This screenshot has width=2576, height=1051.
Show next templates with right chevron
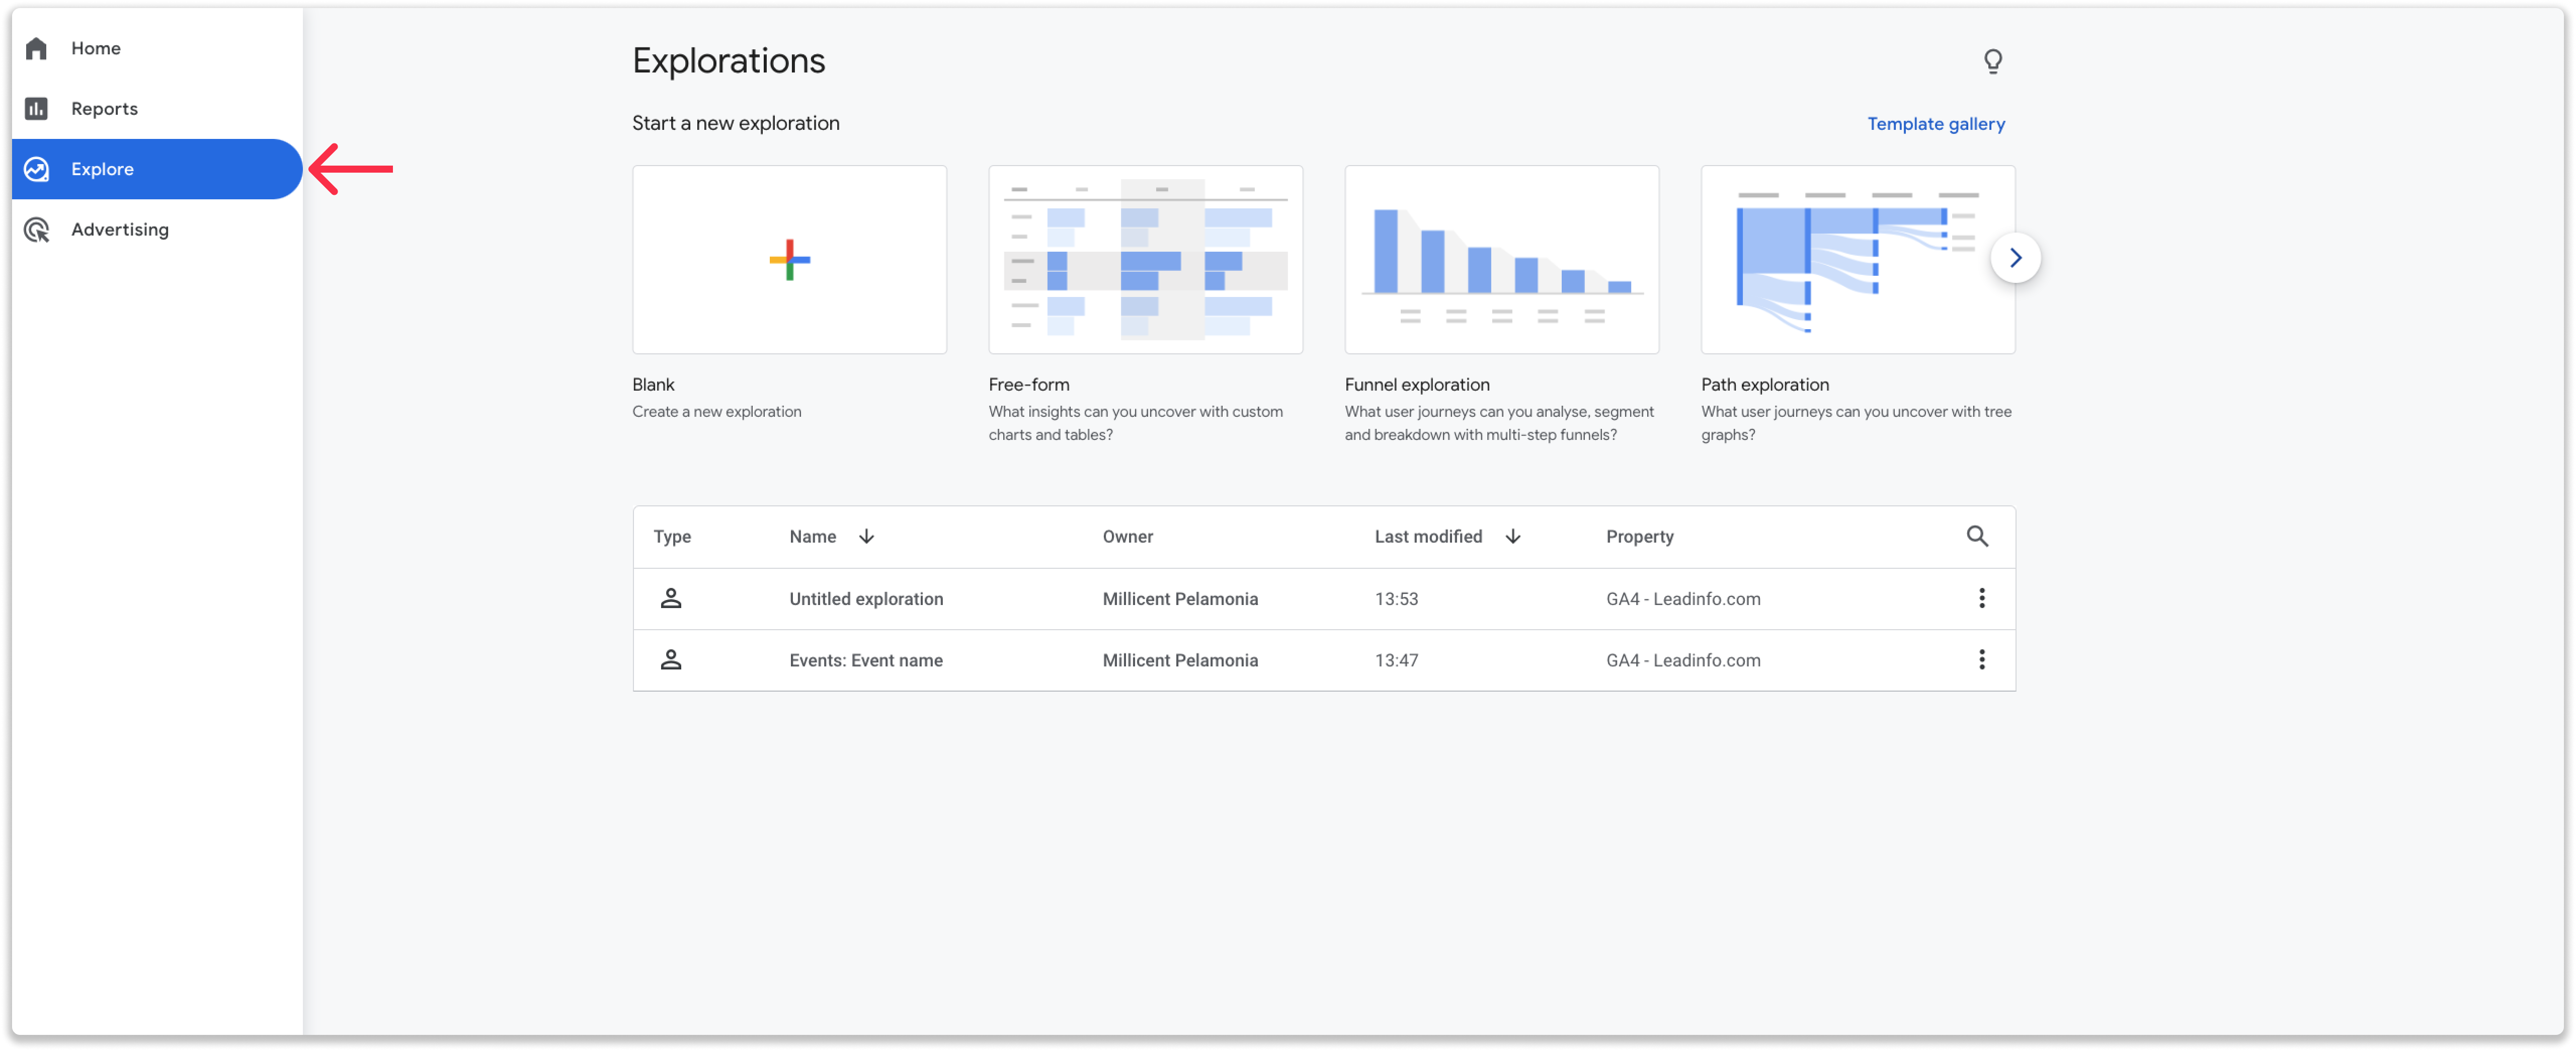[2015, 258]
